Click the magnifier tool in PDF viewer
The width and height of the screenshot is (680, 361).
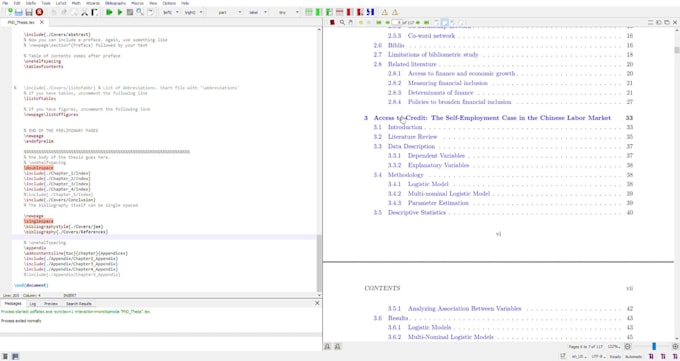342,22
